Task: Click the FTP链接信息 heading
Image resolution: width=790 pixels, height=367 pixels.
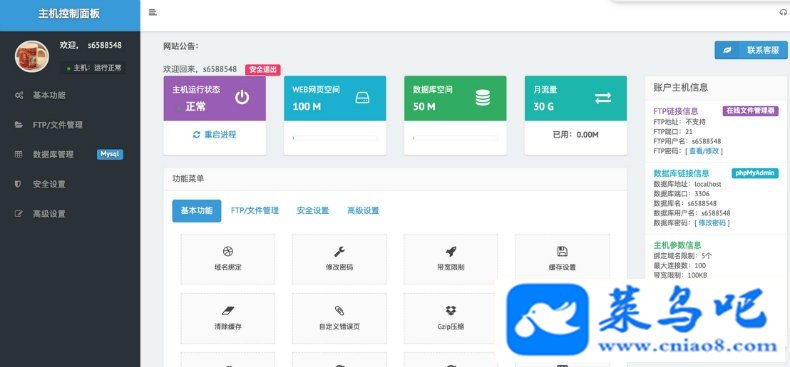Action: click(676, 111)
